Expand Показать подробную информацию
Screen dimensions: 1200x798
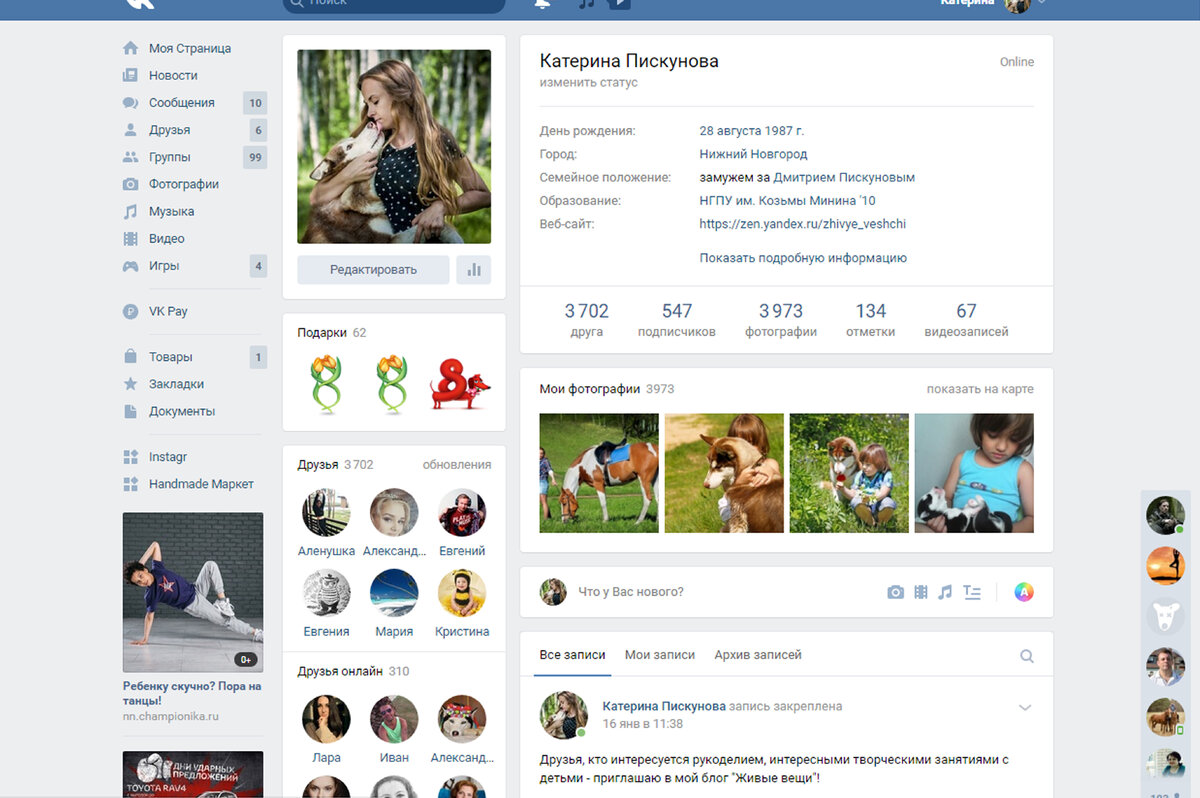coord(803,258)
